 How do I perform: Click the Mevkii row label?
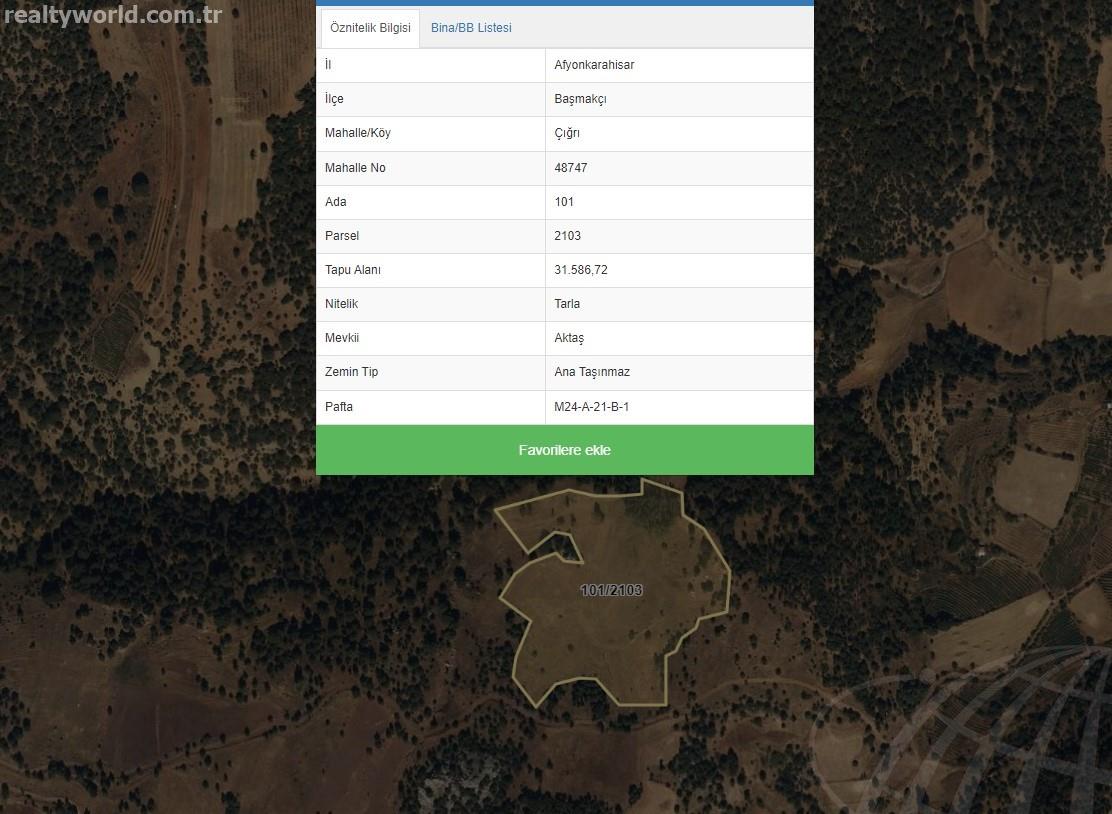point(342,338)
